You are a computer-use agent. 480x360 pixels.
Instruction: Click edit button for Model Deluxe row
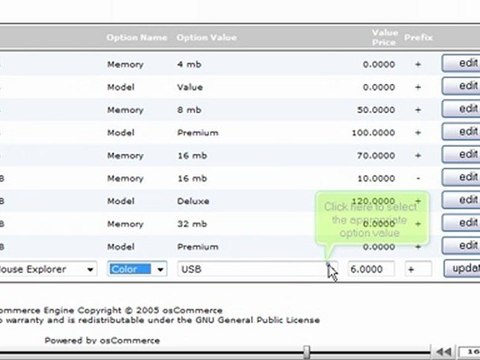pos(461,200)
